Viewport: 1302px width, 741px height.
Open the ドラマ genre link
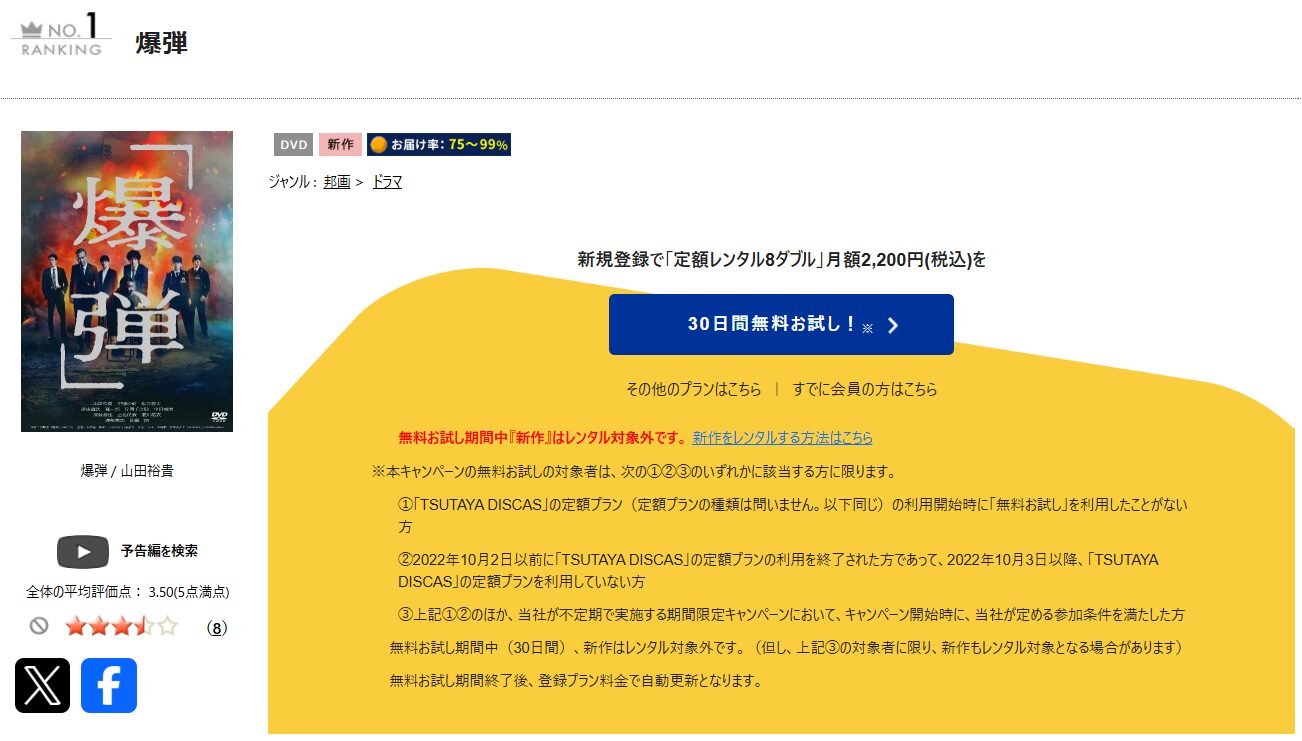click(387, 182)
